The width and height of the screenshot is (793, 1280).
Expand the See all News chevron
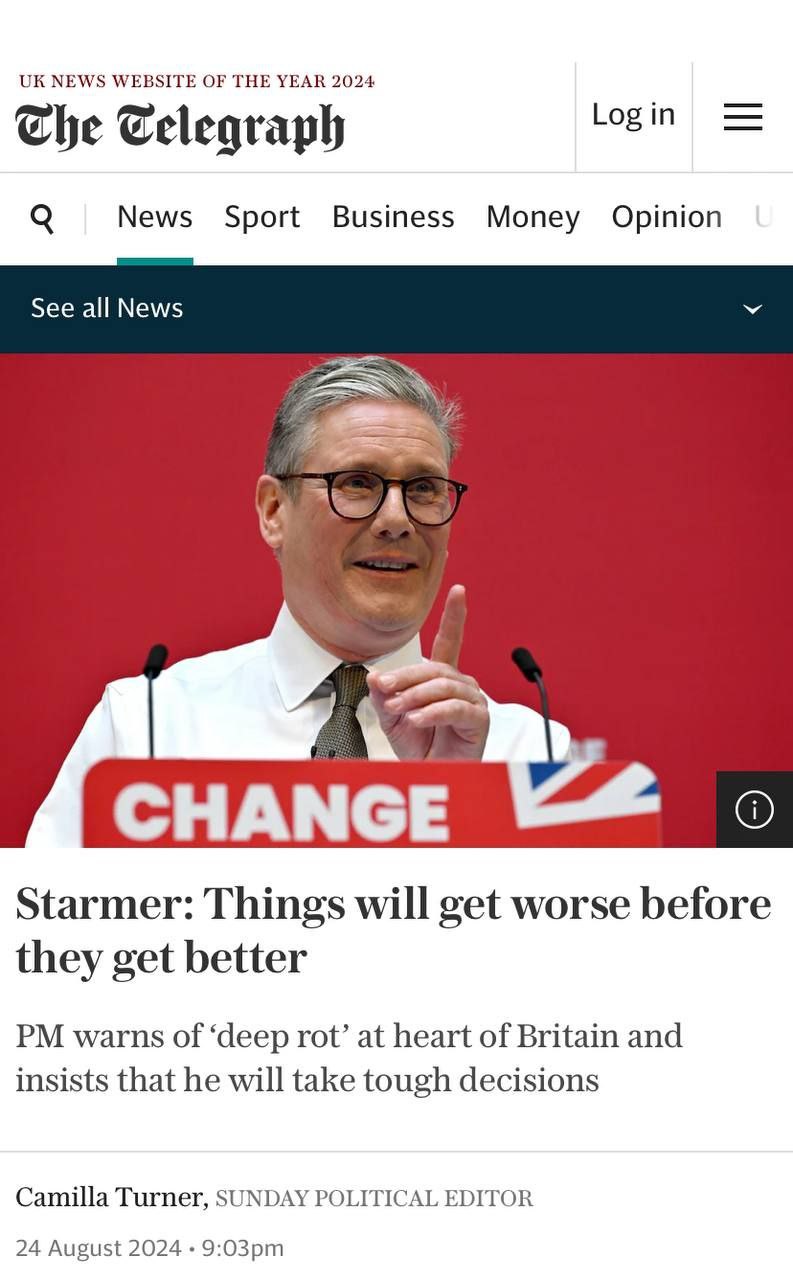click(x=753, y=309)
